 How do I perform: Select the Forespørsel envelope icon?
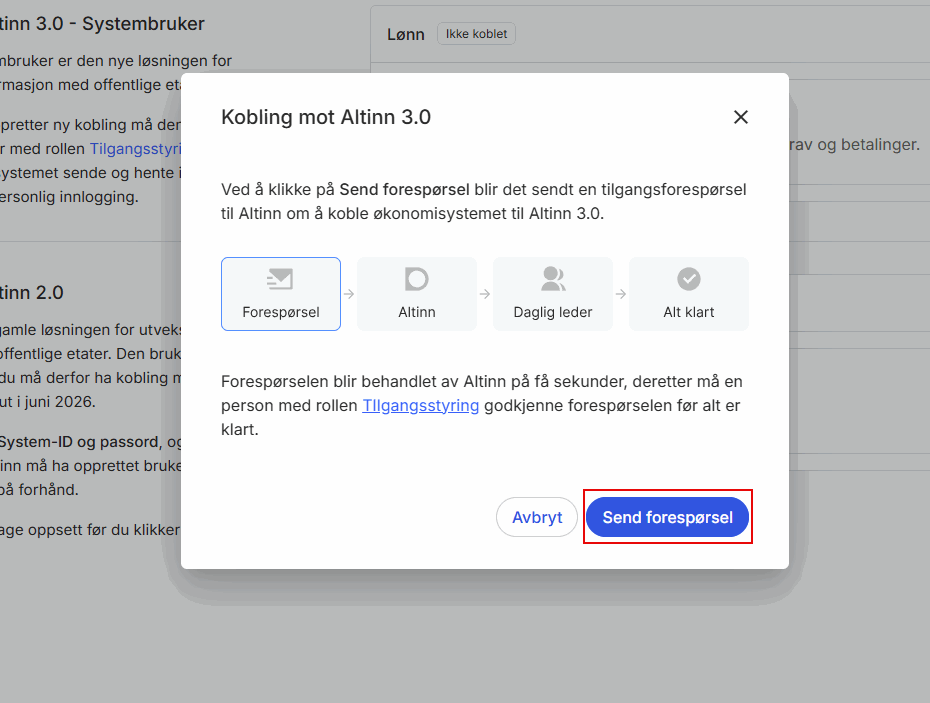(280, 279)
